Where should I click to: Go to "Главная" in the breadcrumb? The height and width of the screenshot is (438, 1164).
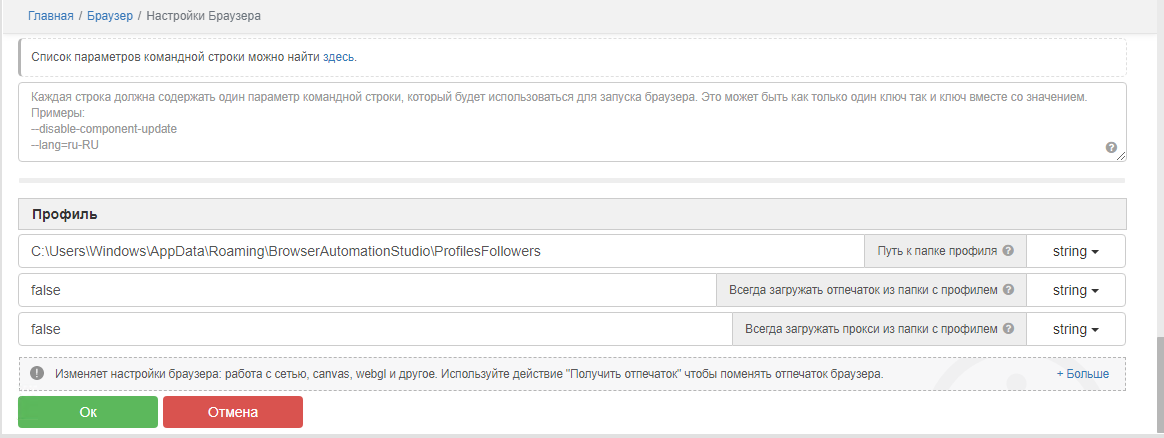click(50, 17)
